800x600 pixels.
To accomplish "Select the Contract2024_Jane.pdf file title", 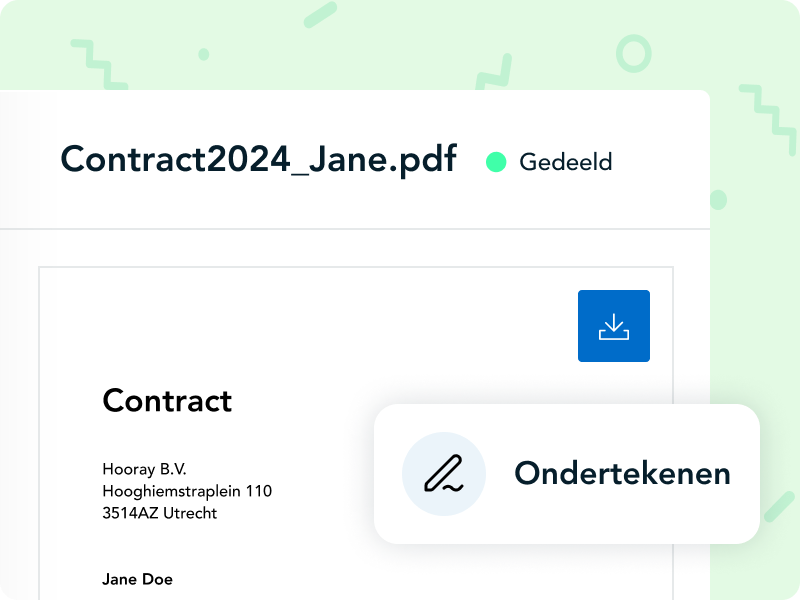I will click(258, 160).
